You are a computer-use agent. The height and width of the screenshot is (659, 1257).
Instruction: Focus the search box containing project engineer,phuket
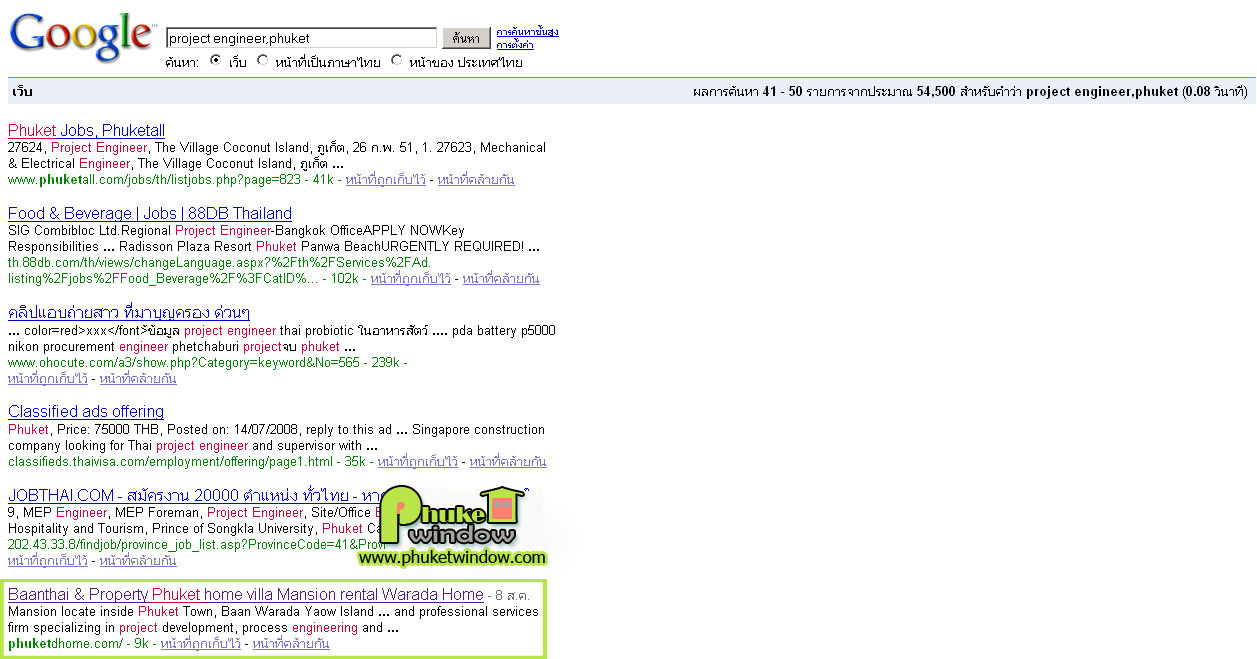[301, 38]
